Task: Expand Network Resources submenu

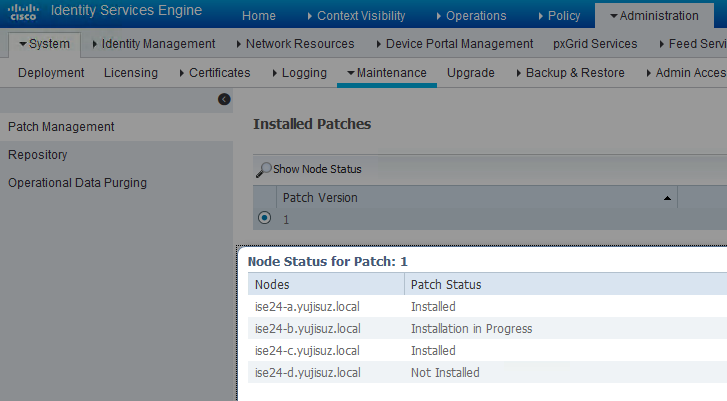Action: coord(295,44)
